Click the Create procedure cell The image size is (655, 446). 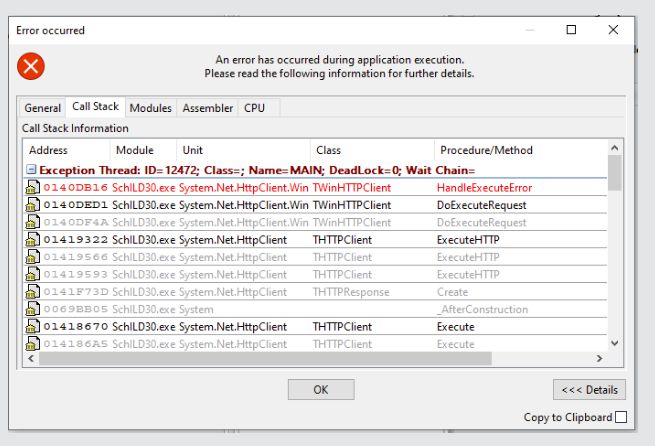pos(452,292)
